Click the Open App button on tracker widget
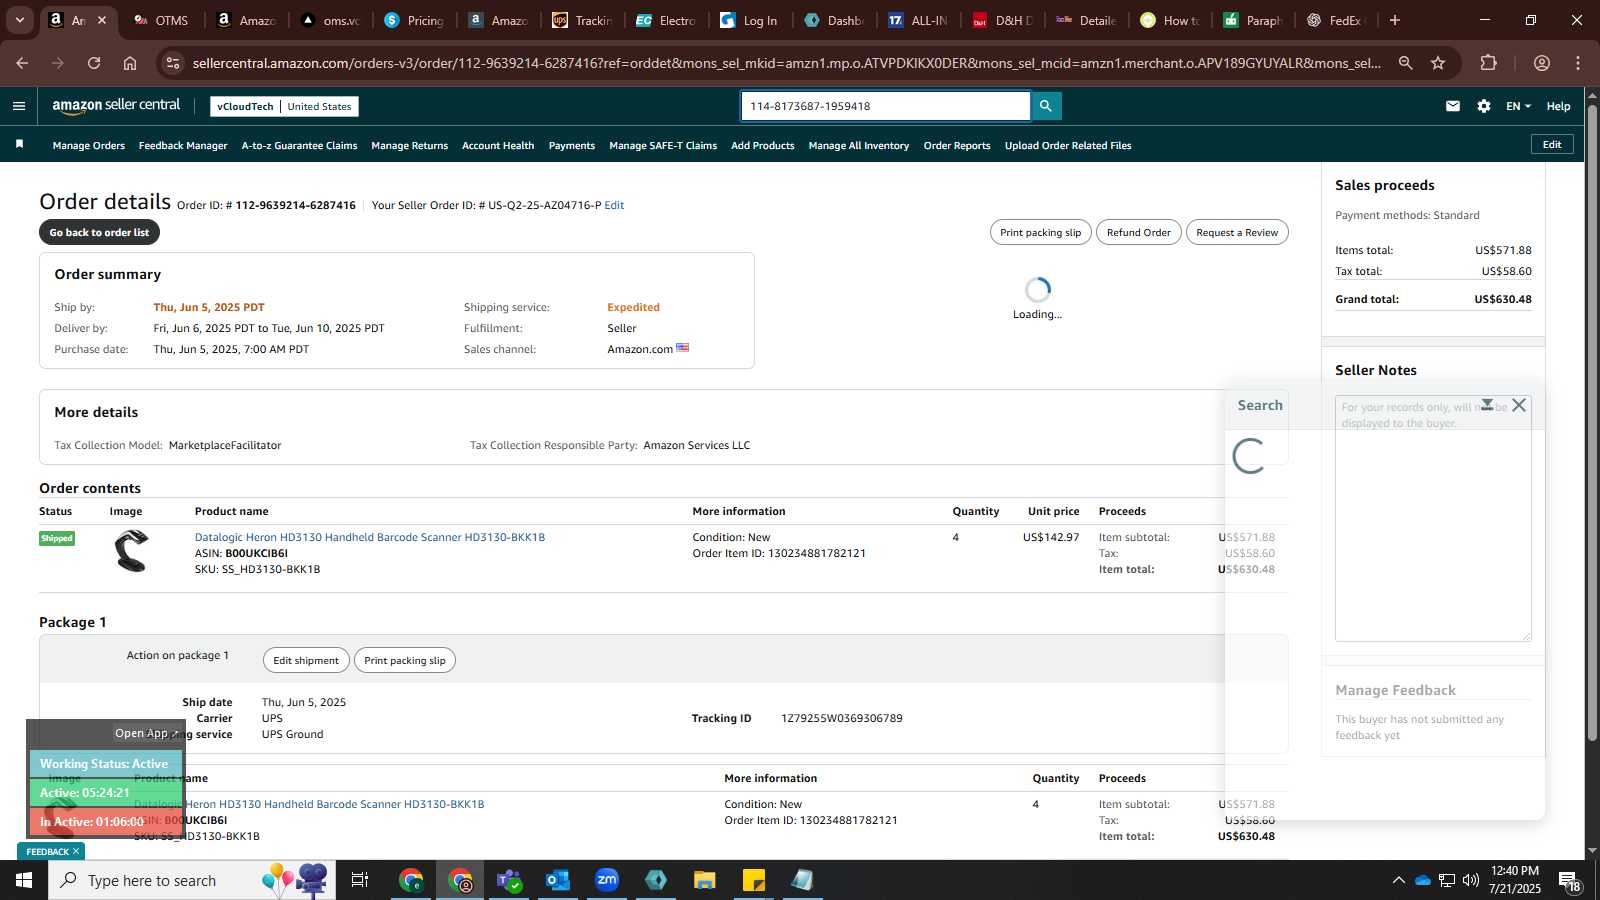Screen dimensions: 1600x900 point(147,733)
